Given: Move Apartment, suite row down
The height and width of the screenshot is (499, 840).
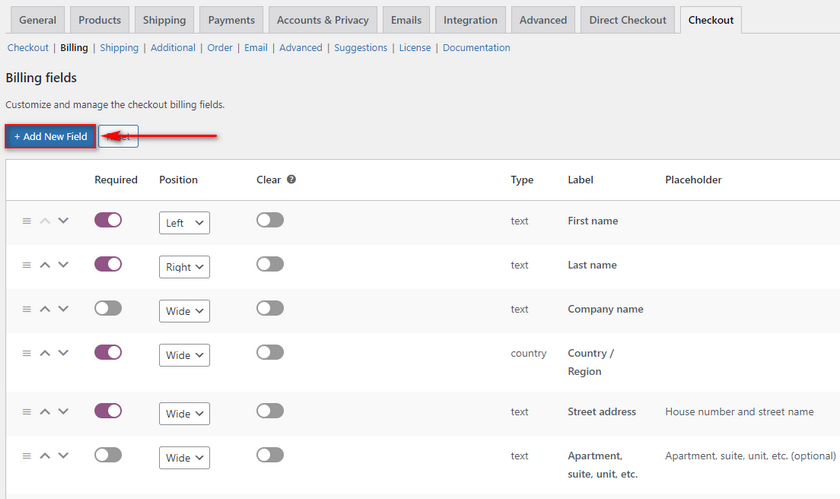Looking at the screenshot, I should tap(63, 455).
